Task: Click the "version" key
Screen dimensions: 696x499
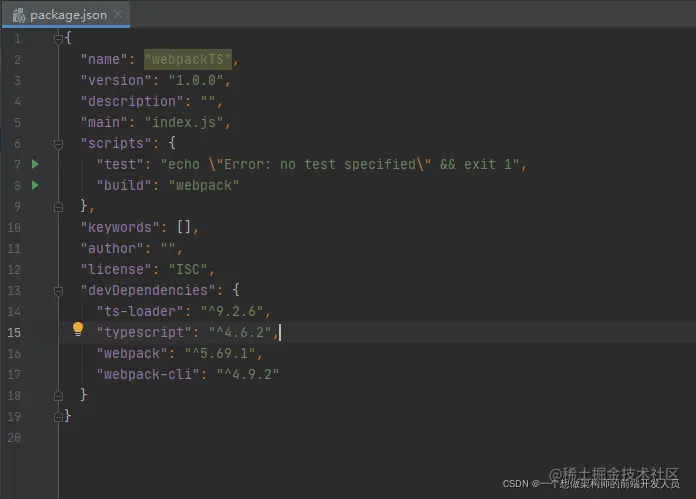Action: [116, 80]
